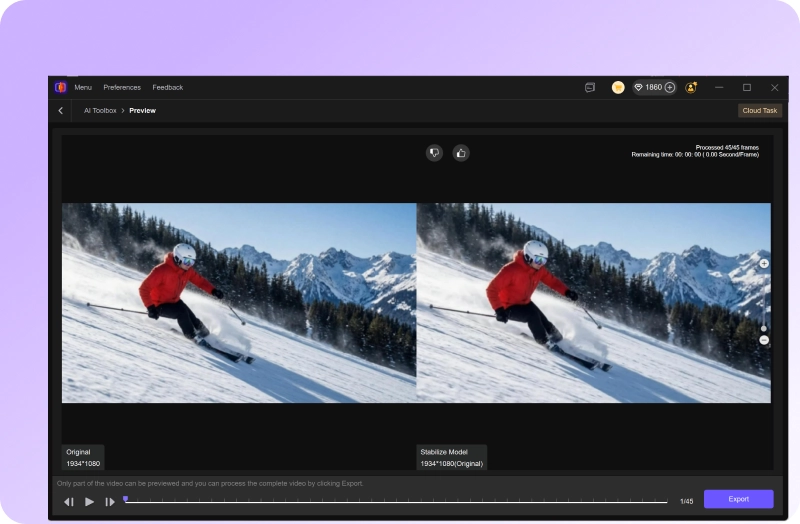The image size is (800, 524).
Task: Open the user account icon
Action: coord(691,88)
